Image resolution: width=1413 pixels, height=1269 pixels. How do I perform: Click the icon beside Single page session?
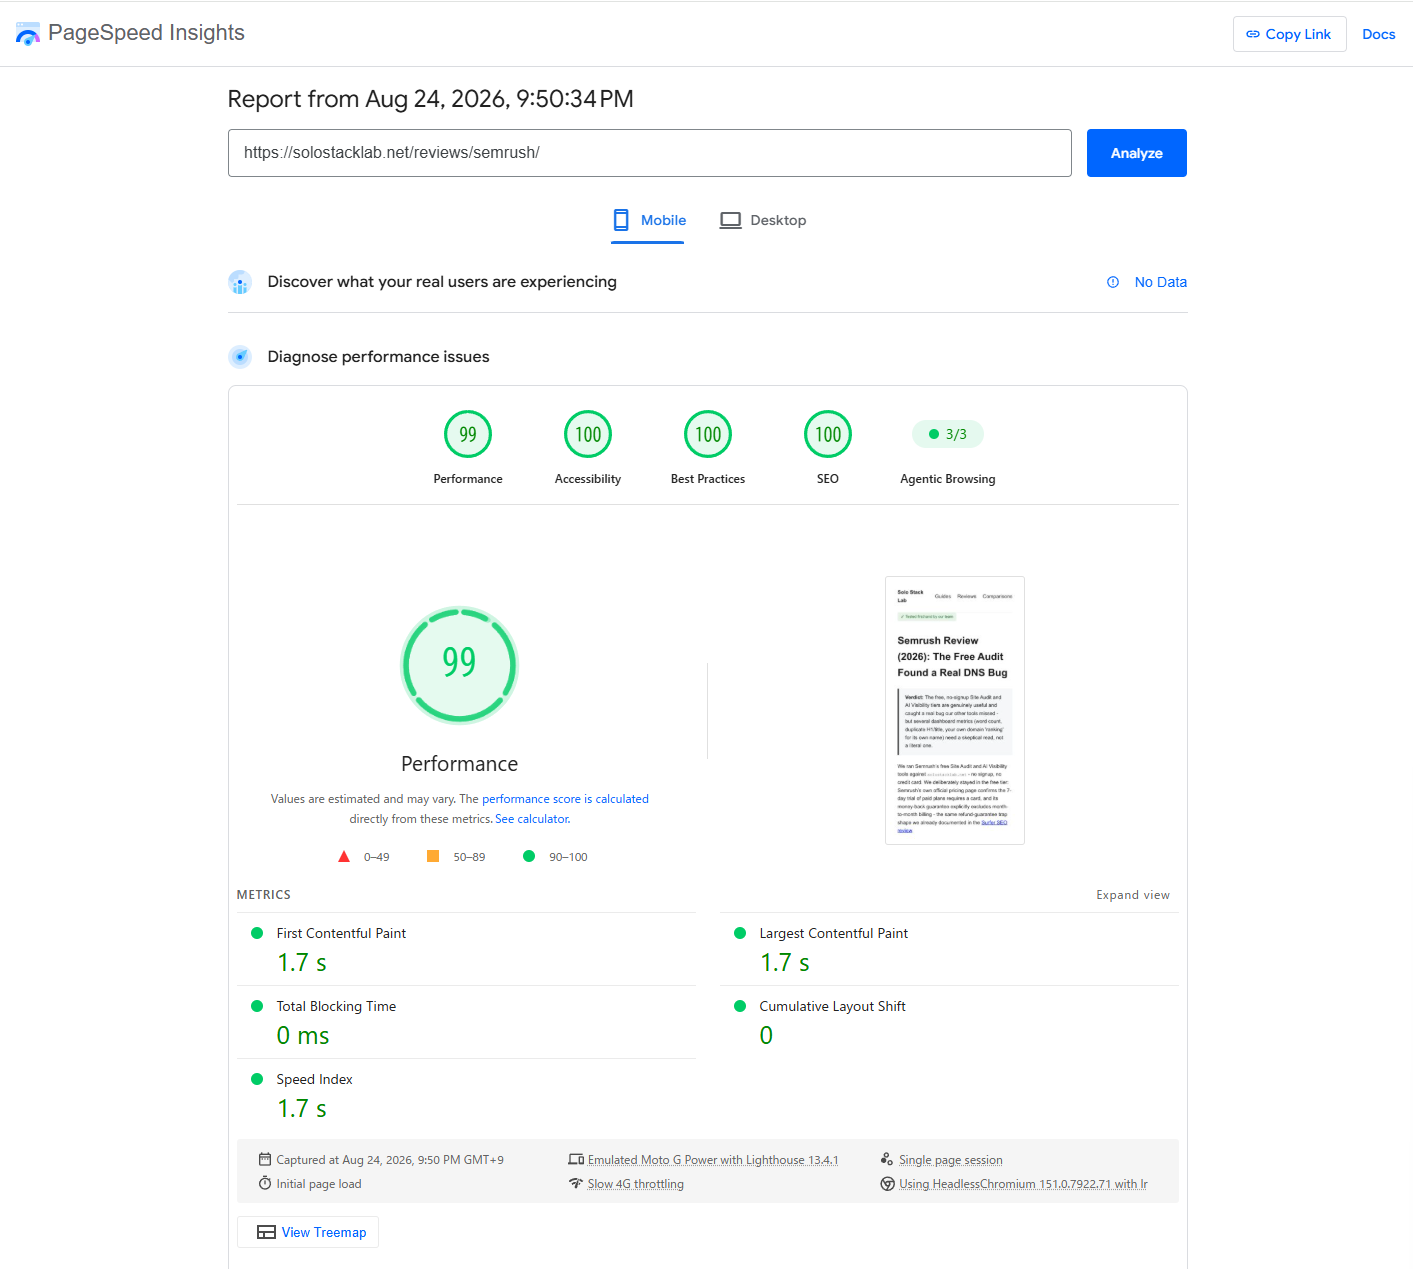[x=887, y=1159]
